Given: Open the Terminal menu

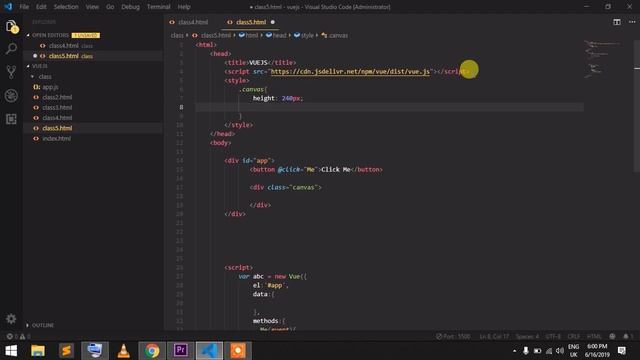Looking at the screenshot, I should point(158,7).
